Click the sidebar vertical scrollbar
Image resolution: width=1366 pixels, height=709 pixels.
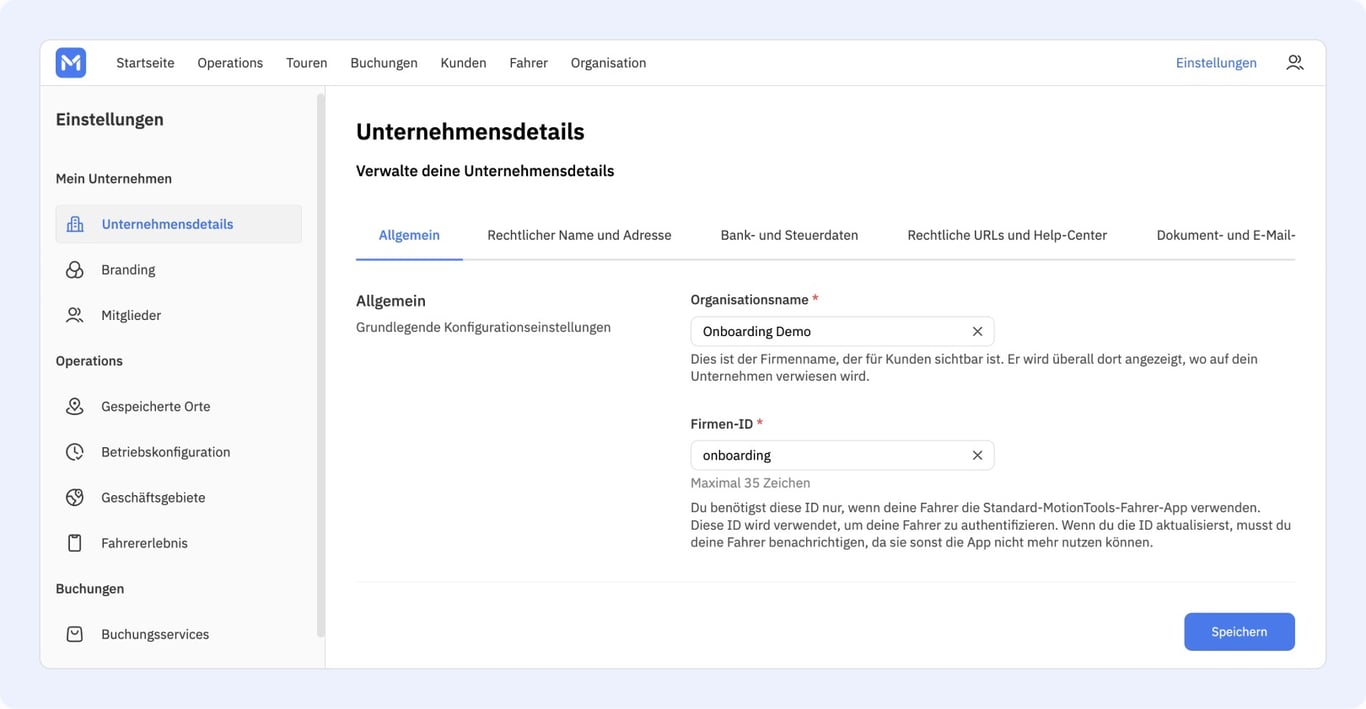tap(320, 365)
